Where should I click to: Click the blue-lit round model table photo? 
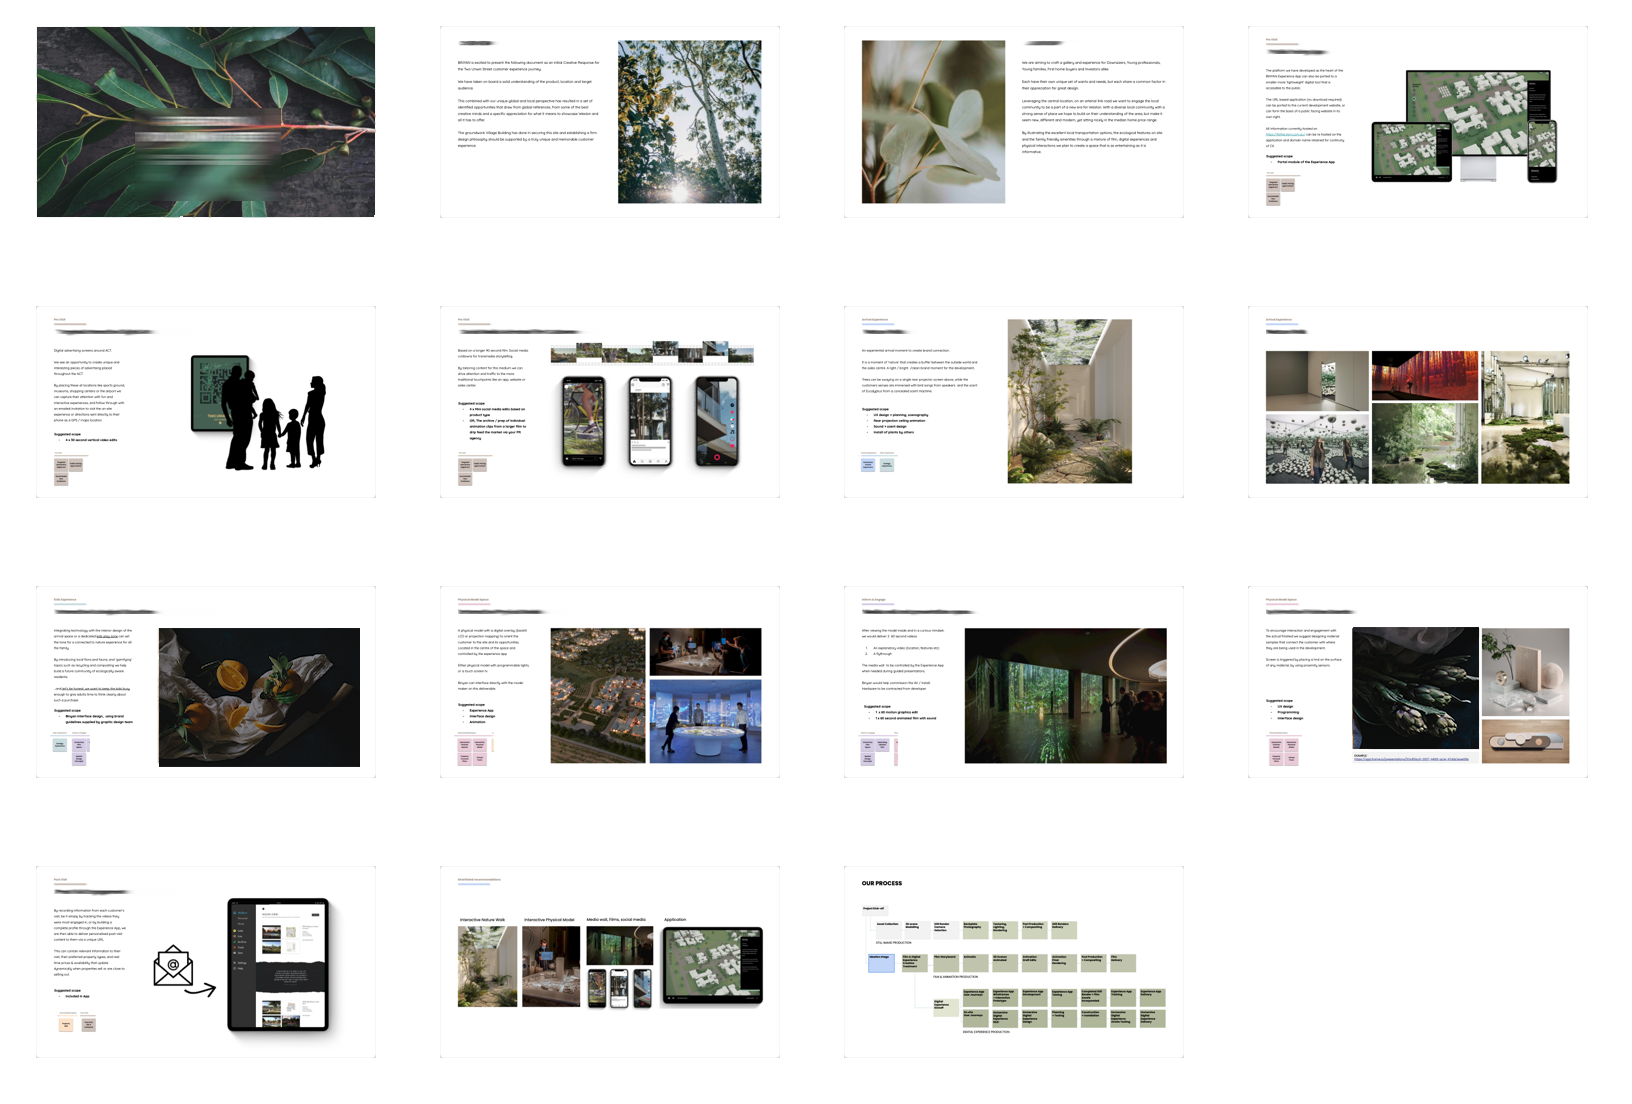tap(705, 721)
